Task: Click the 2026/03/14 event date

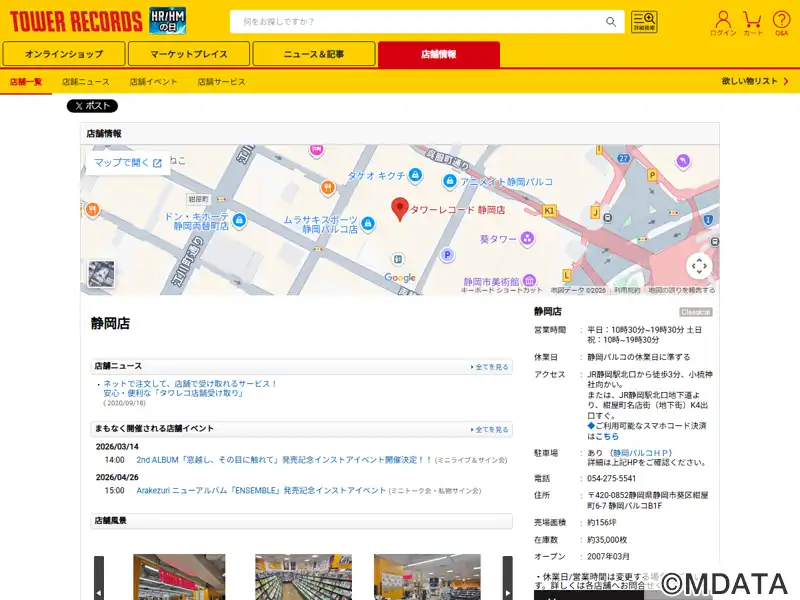Action: click(x=117, y=446)
